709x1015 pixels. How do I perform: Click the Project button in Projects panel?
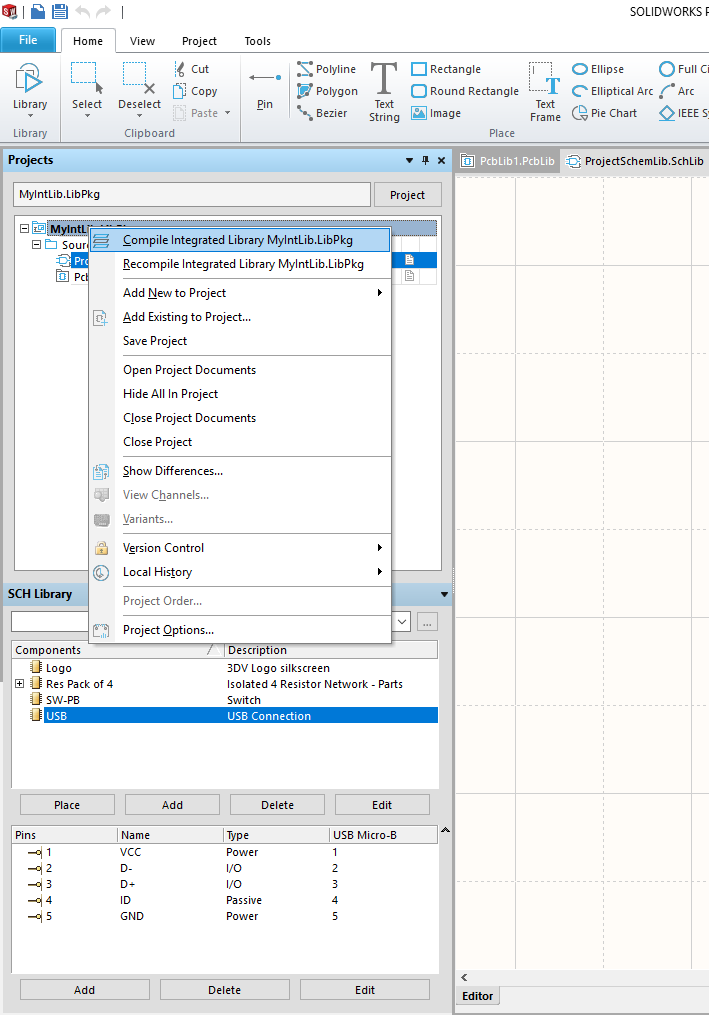[x=407, y=195]
